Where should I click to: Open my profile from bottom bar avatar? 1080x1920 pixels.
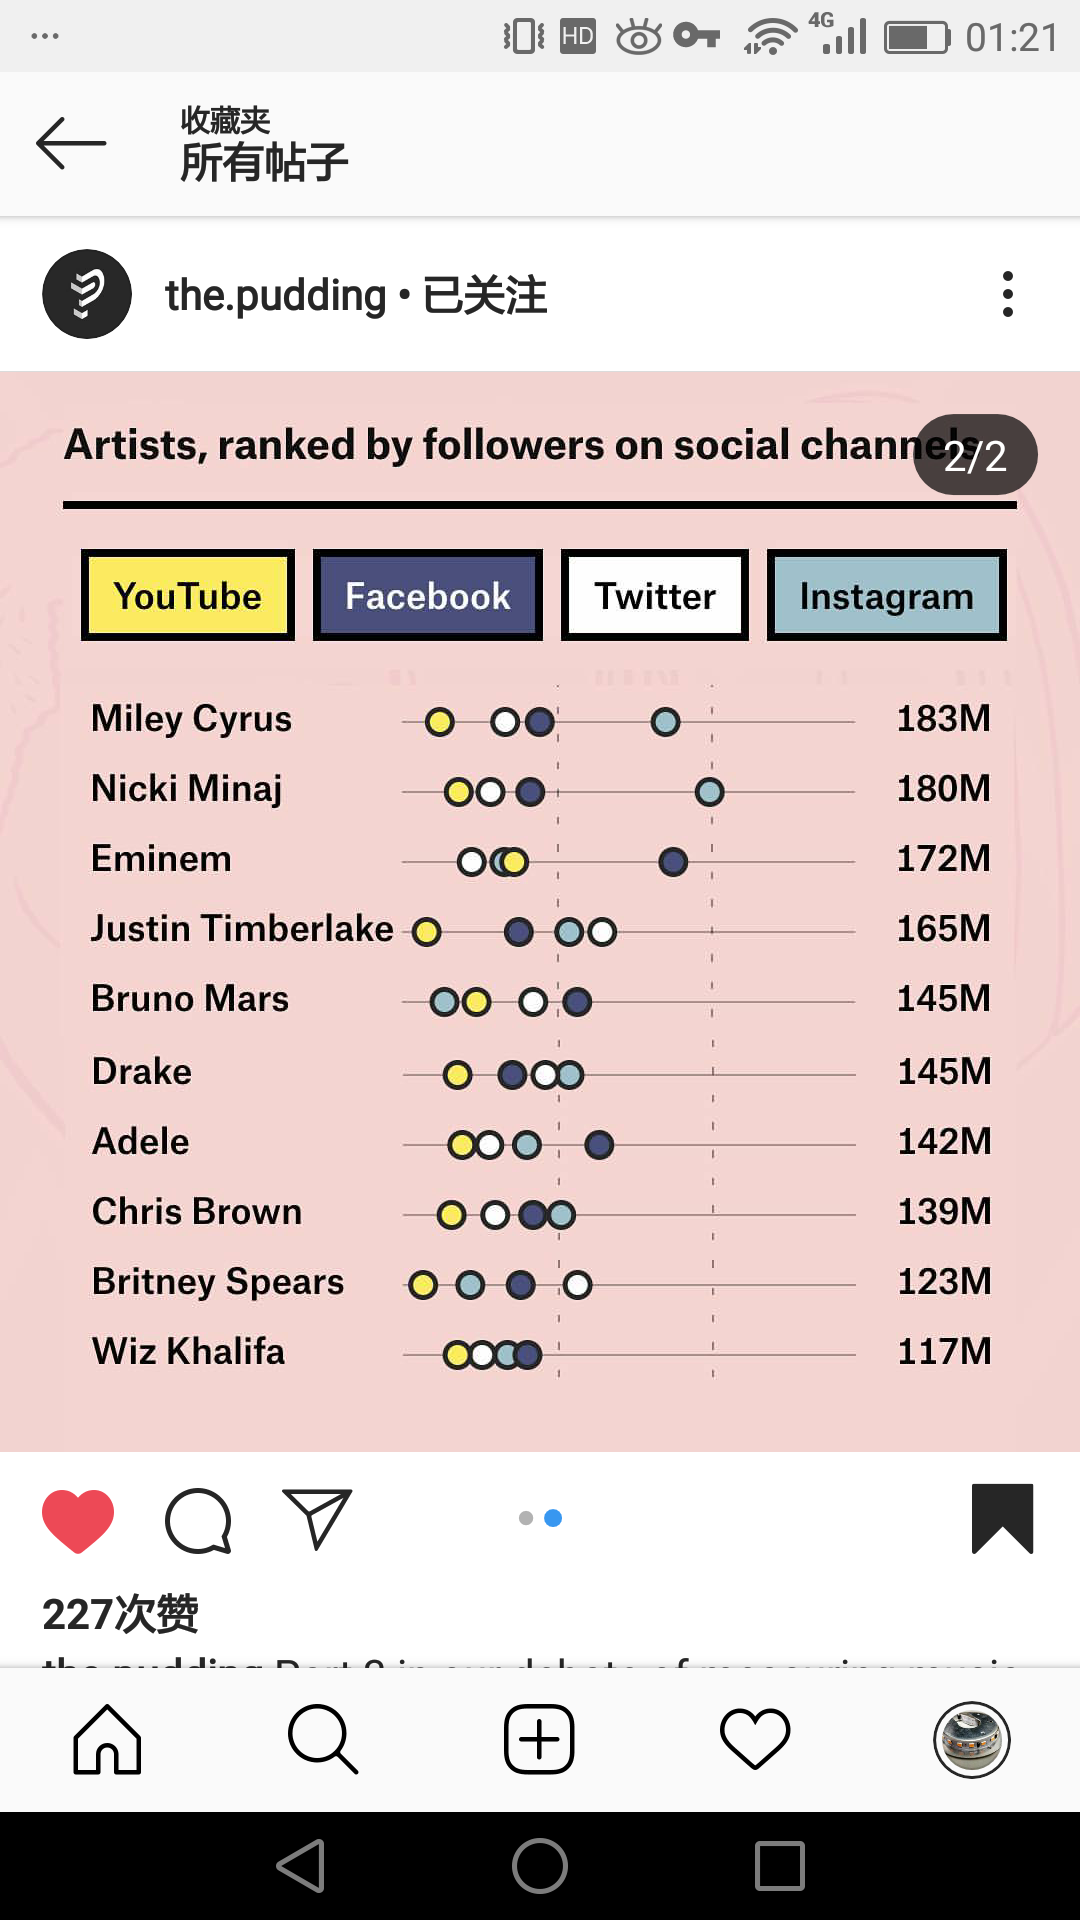click(971, 1740)
